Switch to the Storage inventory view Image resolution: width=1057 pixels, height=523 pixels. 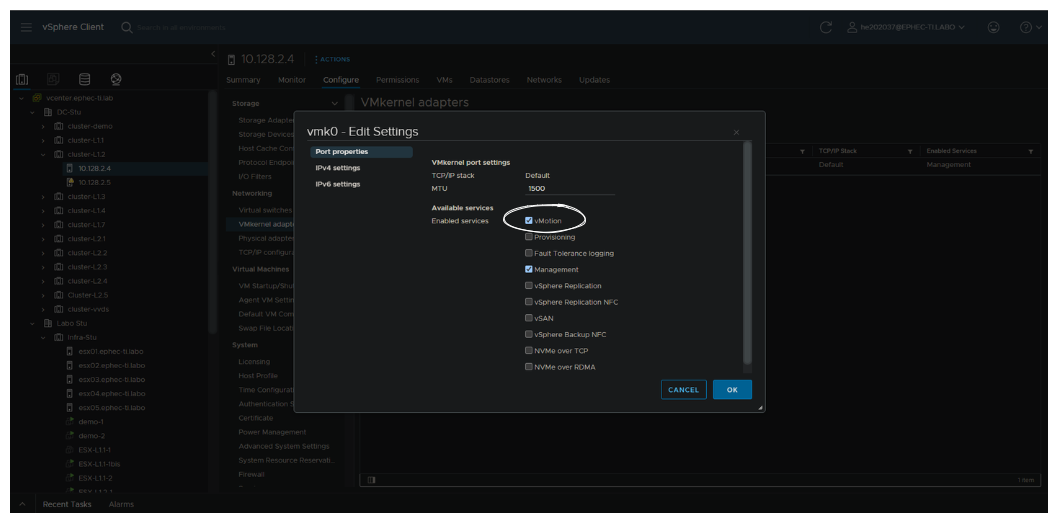(x=84, y=80)
